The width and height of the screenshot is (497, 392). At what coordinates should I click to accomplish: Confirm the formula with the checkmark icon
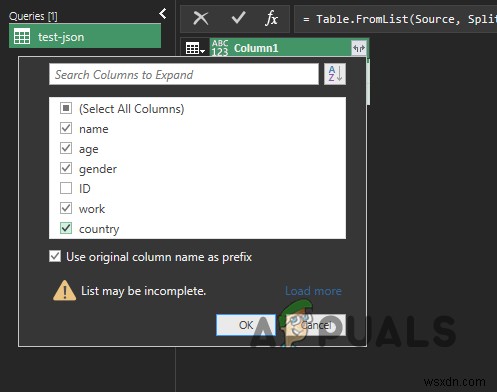point(238,18)
